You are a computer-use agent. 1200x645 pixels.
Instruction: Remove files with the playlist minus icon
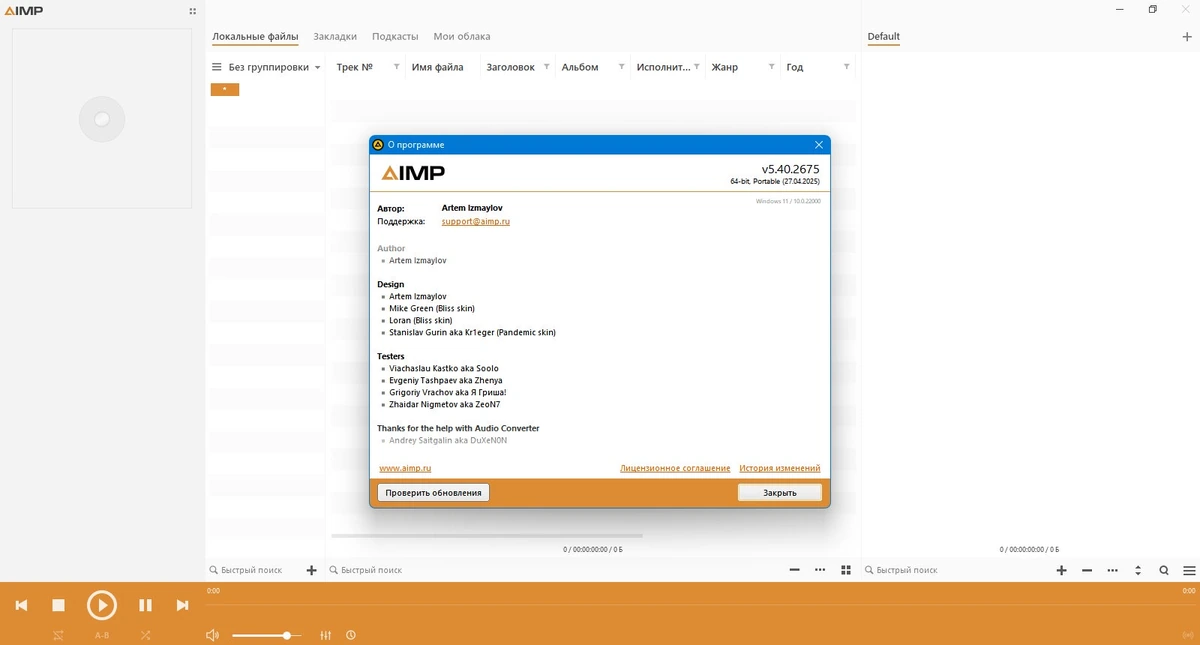click(x=1087, y=570)
